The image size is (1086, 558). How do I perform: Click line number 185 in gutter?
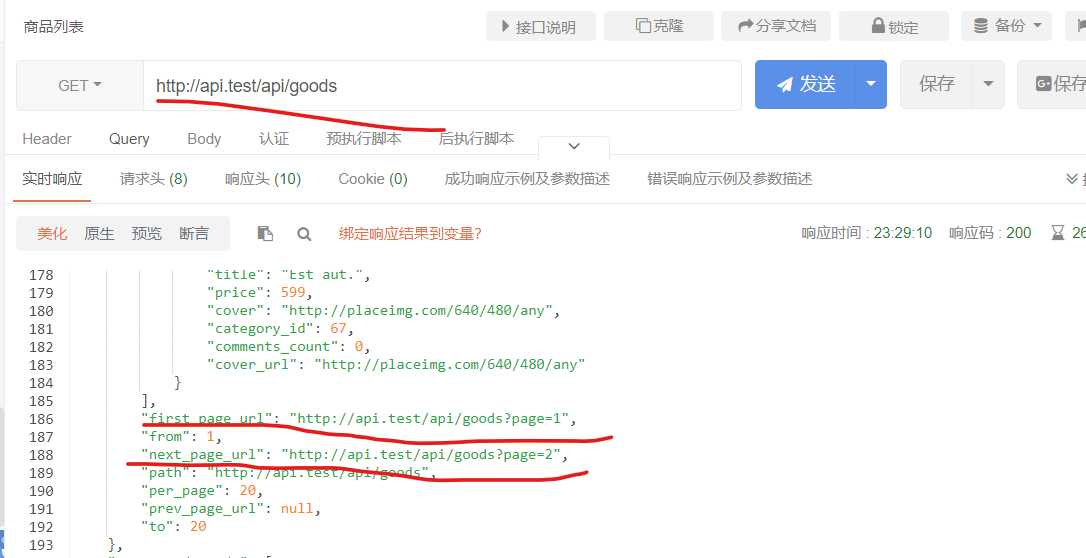tap(41, 400)
